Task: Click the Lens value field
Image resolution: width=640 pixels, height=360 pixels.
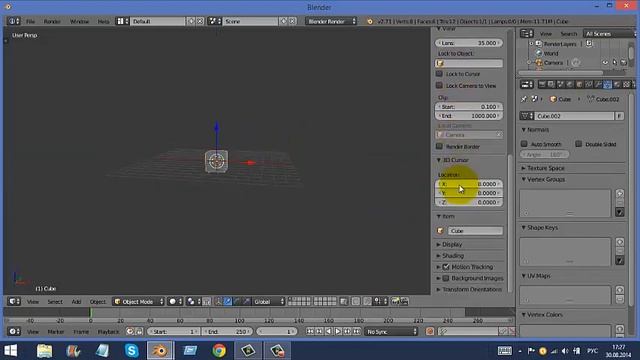Action: [469, 43]
